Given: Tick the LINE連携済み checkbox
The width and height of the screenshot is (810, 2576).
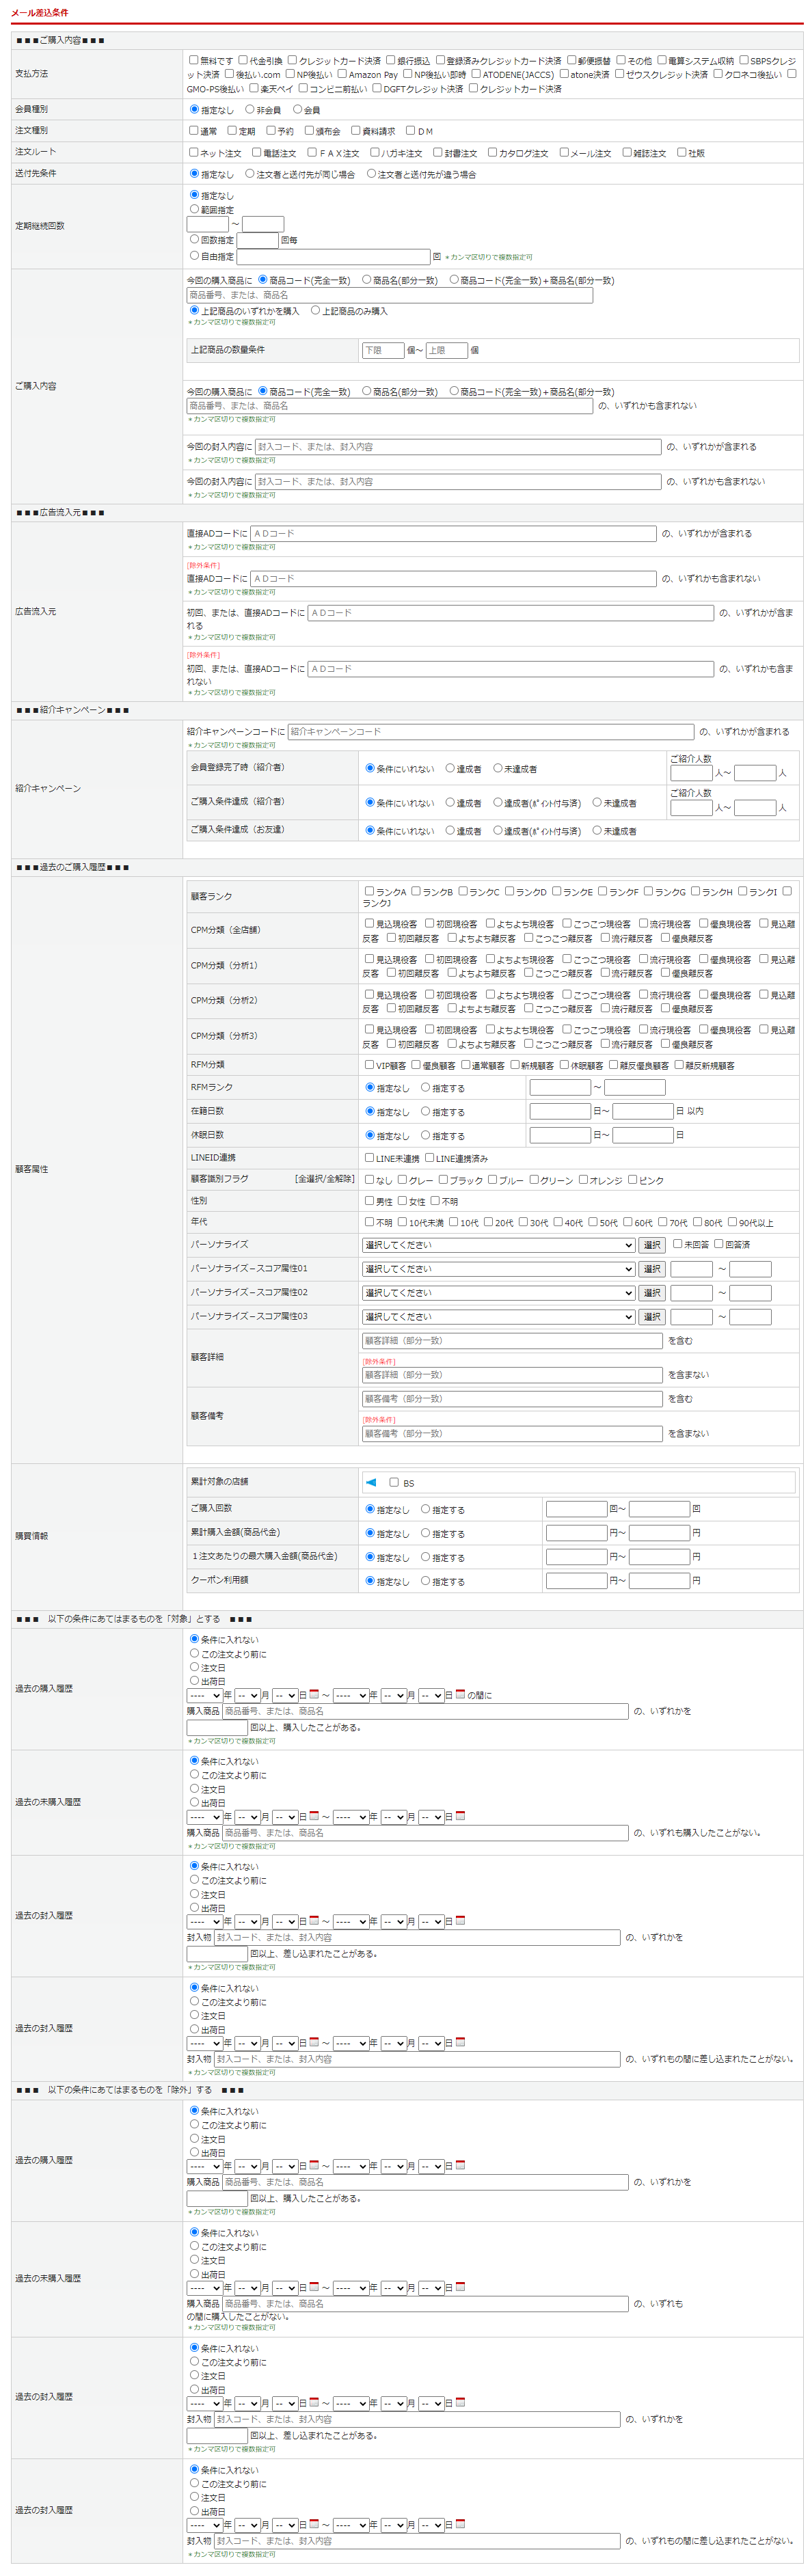Looking at the screenshot, I should [x=430, y=1158].
